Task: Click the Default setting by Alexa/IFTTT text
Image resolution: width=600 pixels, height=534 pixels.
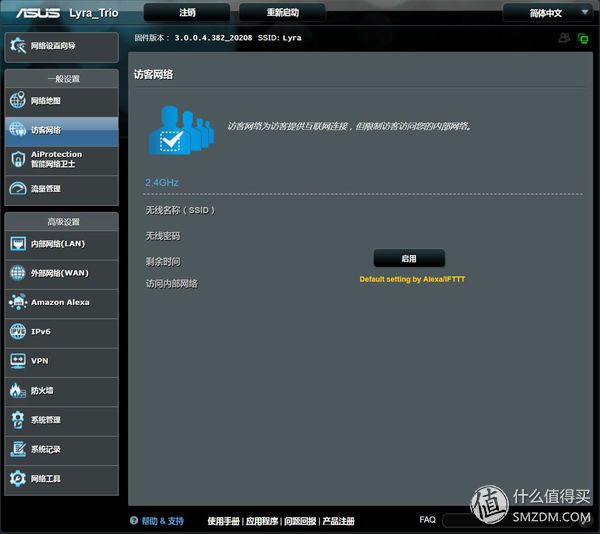Action: coord(412,279)
